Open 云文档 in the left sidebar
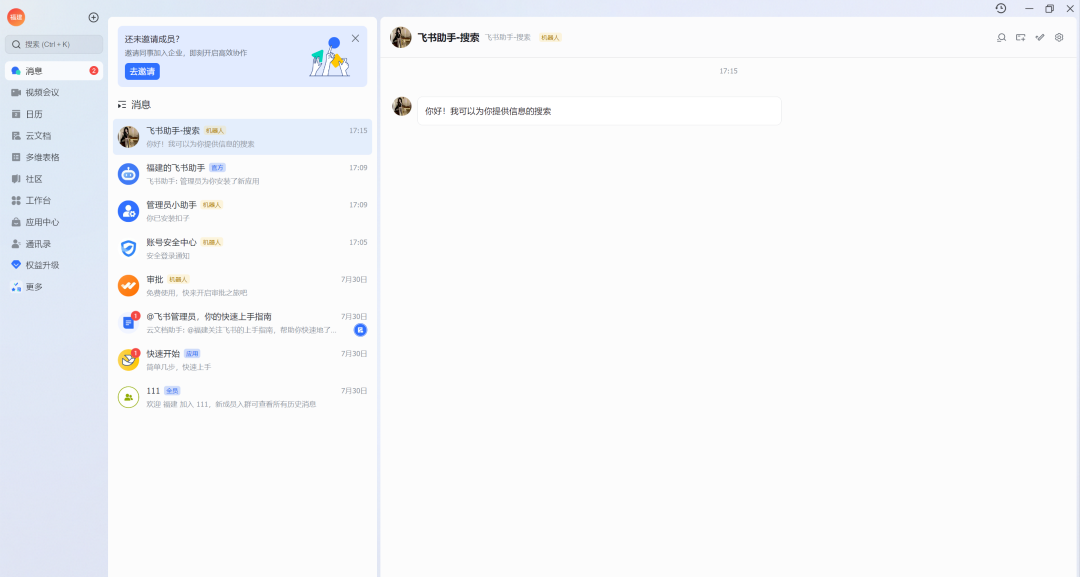 [x=38, y=136]
